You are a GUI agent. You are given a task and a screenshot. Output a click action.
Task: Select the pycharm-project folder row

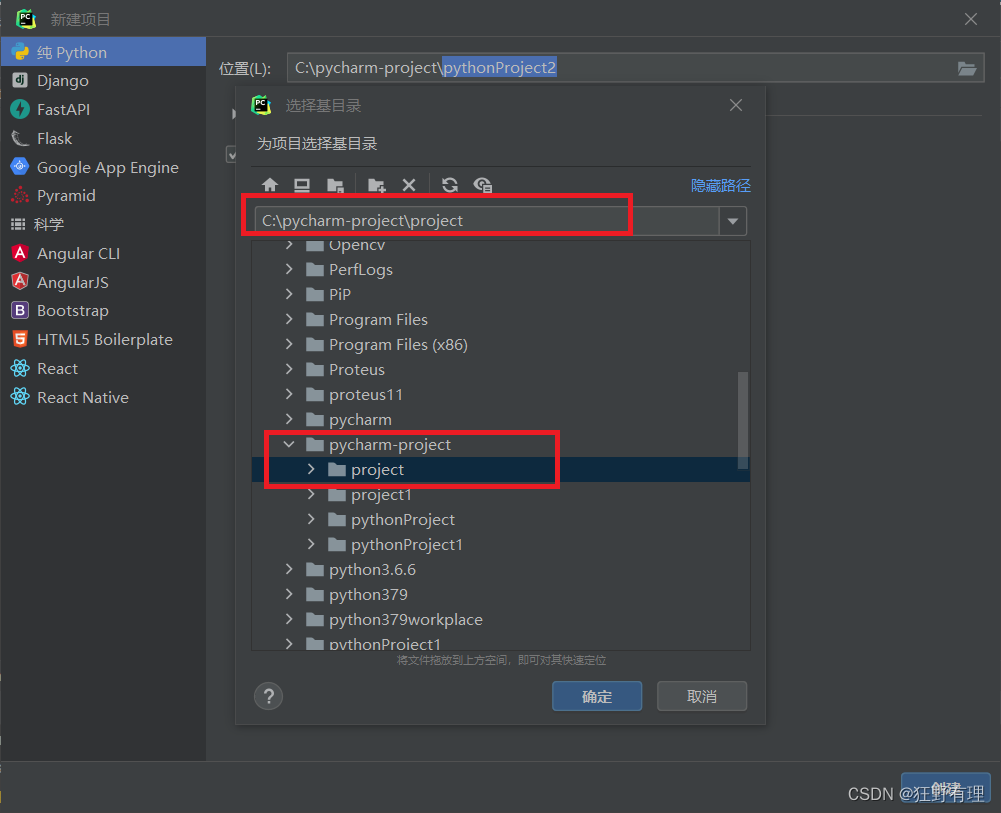tap(501, 444)
